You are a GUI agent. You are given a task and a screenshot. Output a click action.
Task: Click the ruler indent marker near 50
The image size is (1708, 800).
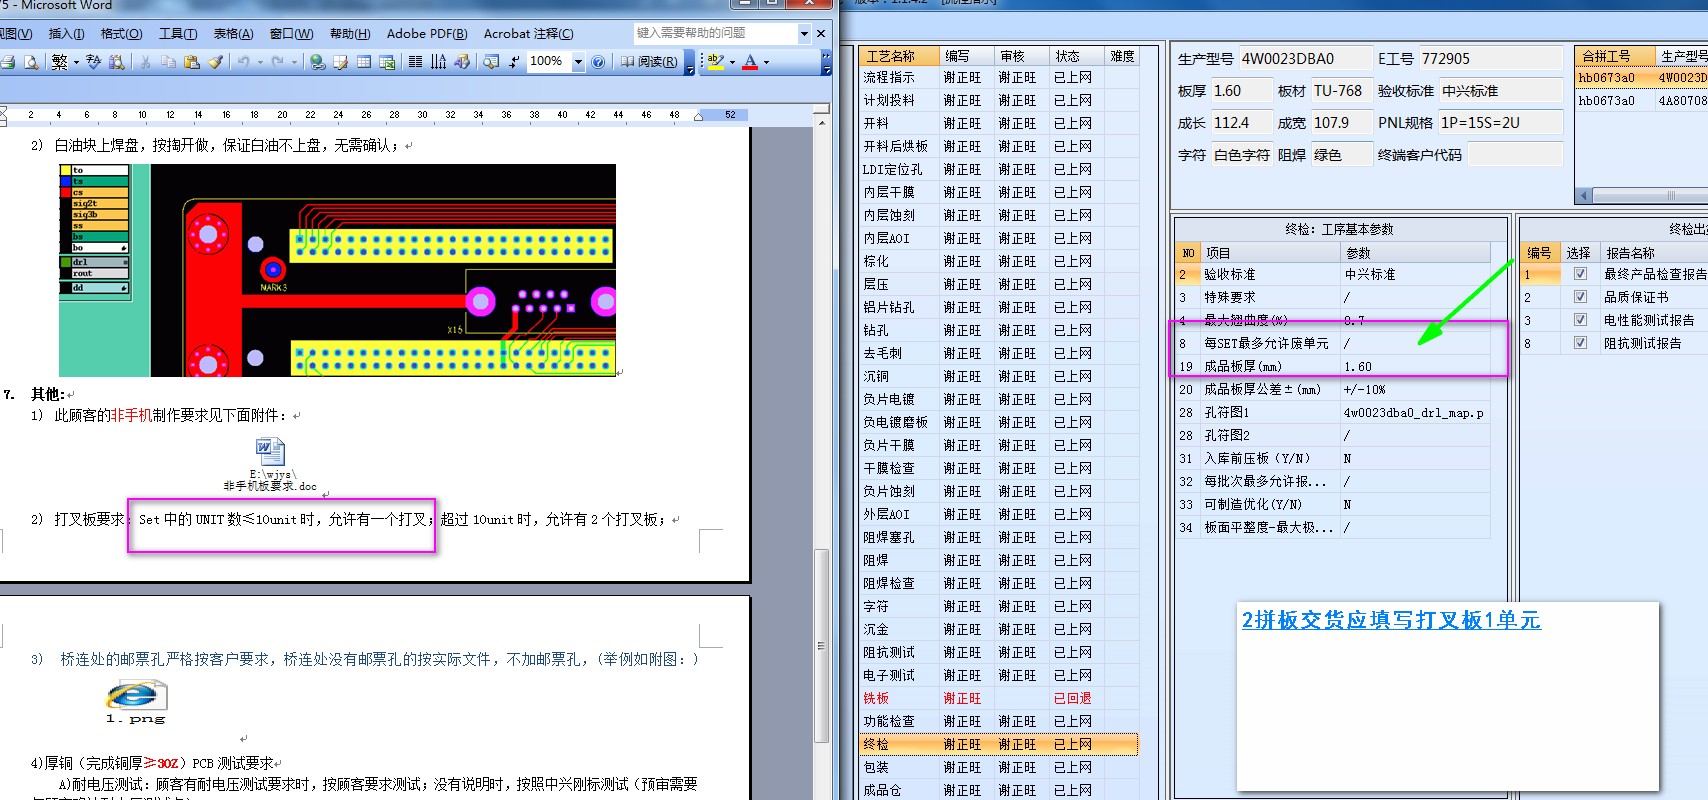[698, 115]
